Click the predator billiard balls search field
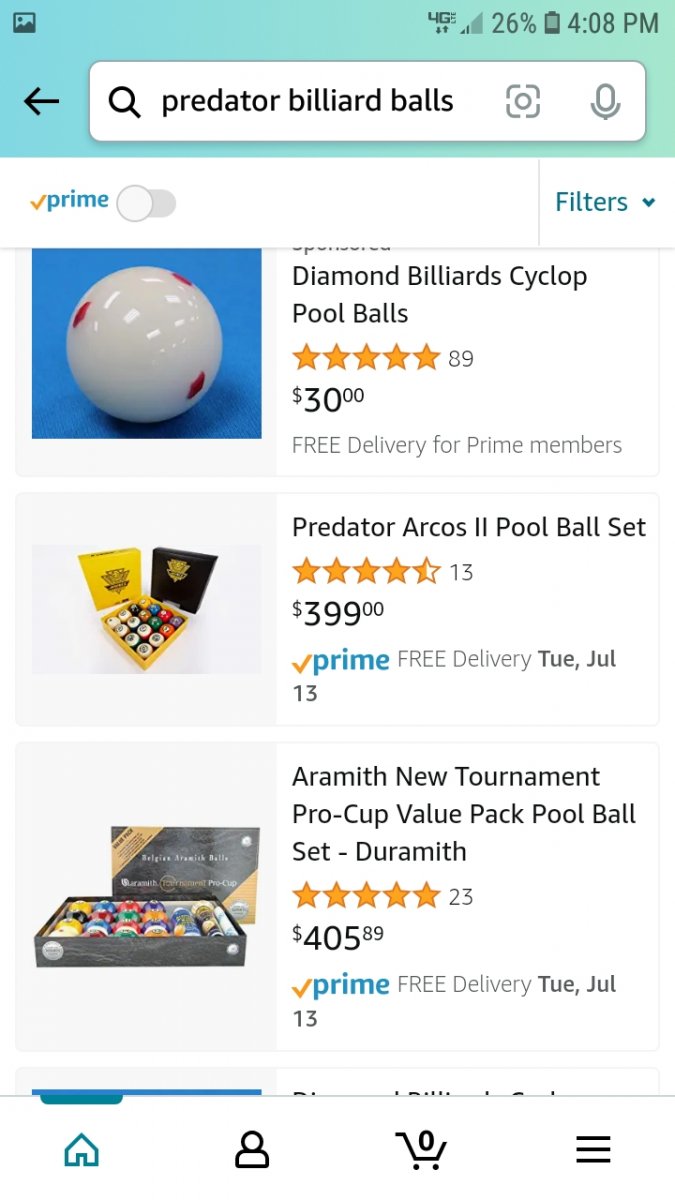675x1200 pixels. [x=308, y=101]
